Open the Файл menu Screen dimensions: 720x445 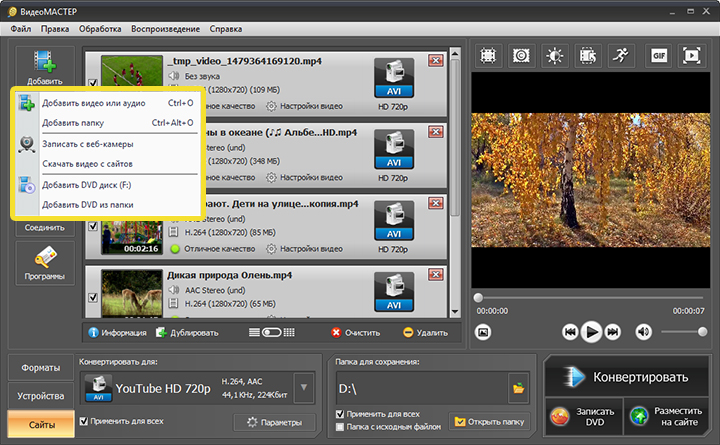(21, 29)
